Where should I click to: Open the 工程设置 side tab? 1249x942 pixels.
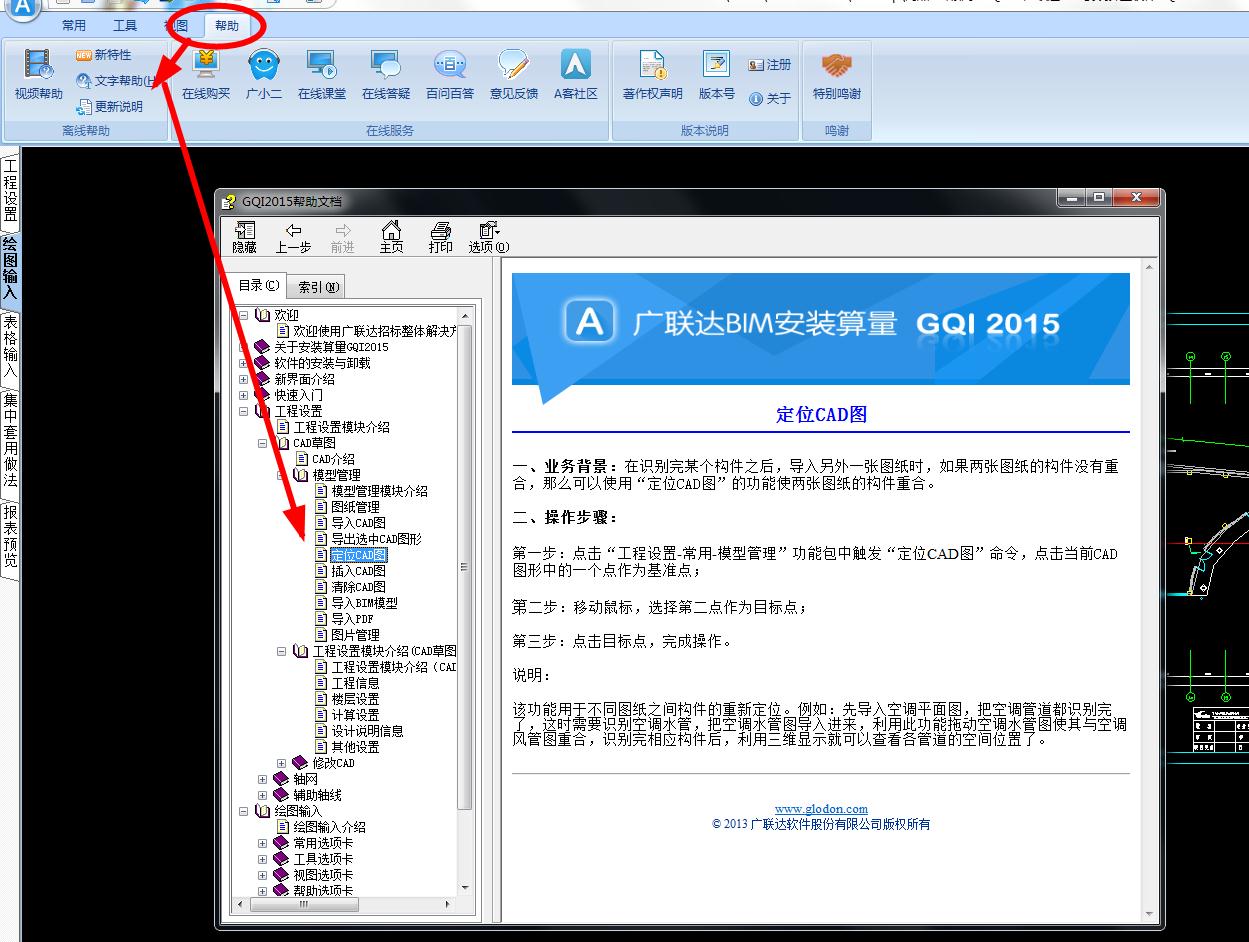pos(10,190)
